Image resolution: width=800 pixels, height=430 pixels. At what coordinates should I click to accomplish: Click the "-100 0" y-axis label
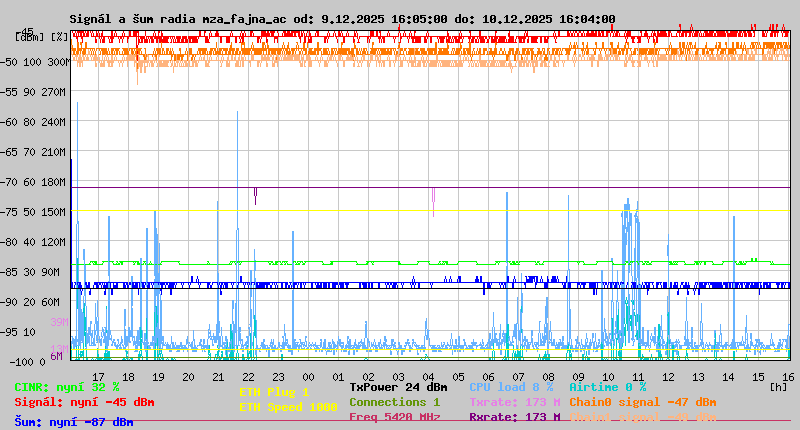[28, 362]
